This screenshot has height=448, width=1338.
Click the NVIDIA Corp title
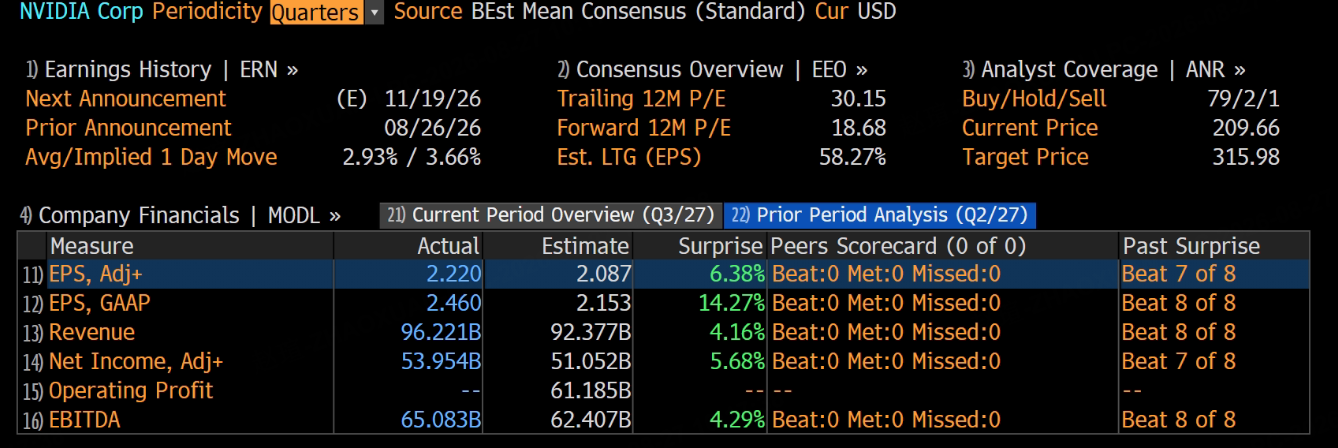(81, 12)
